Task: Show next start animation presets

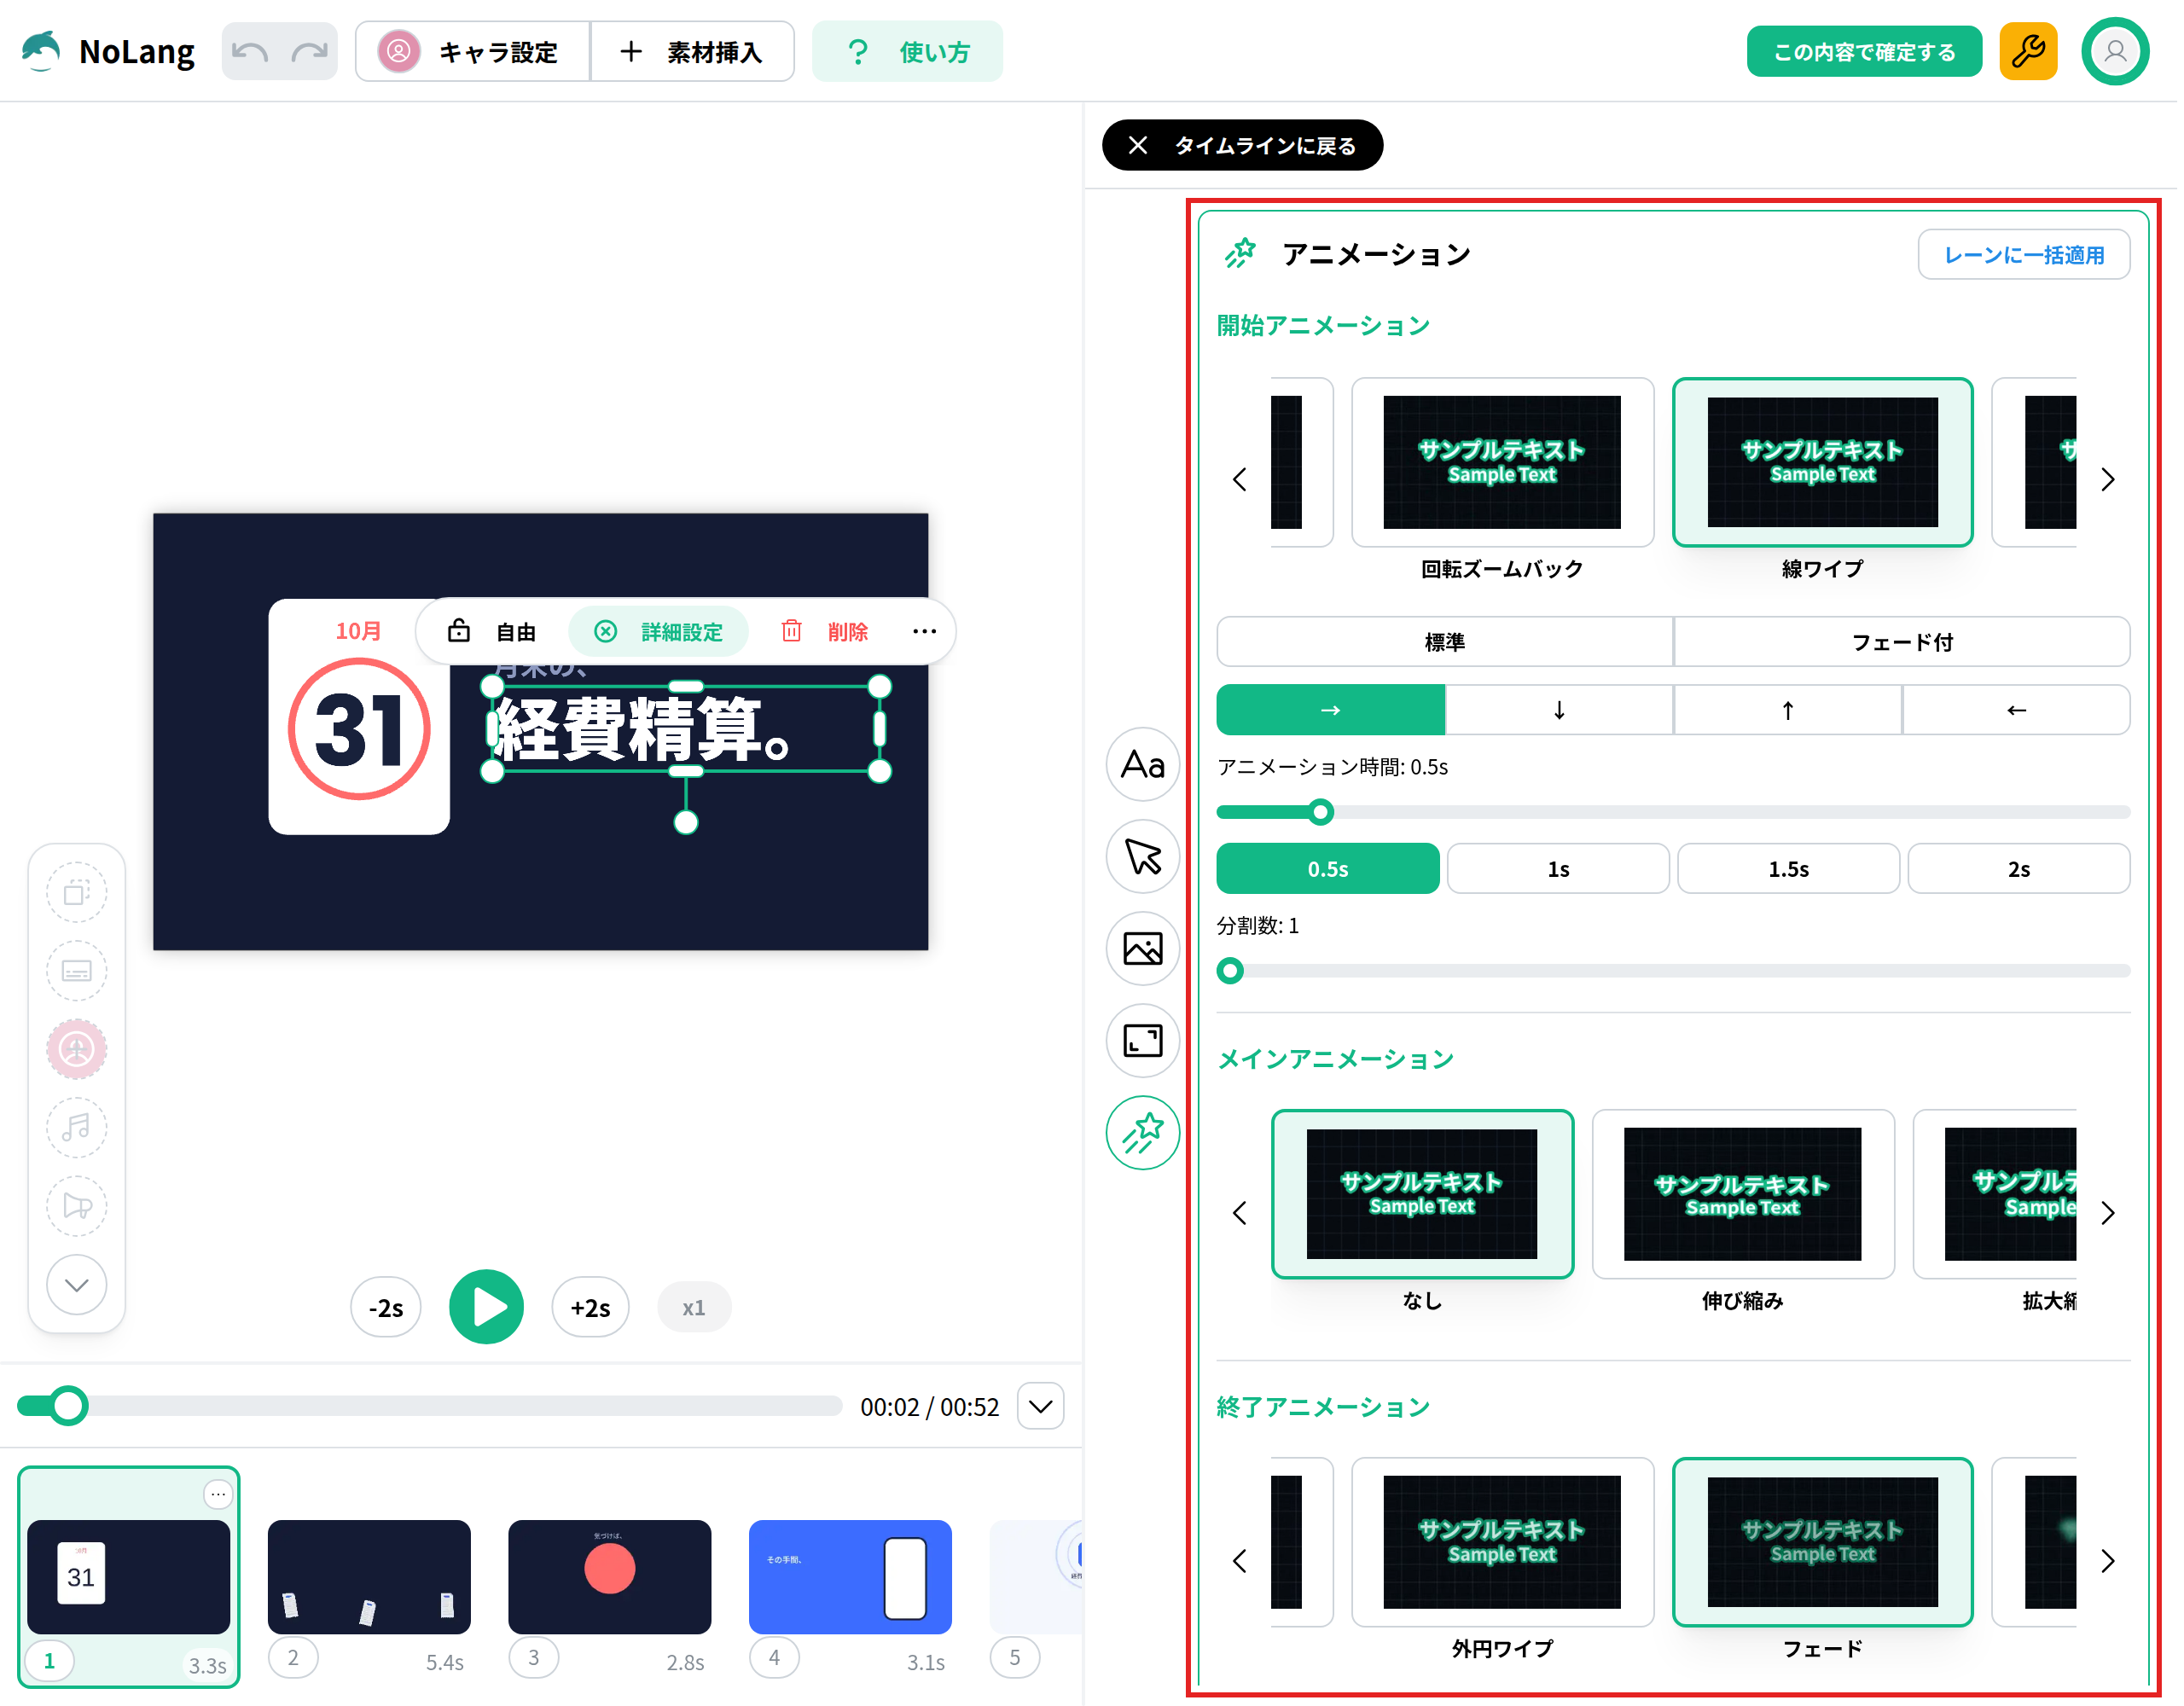Action: [x=2113, y=481]
